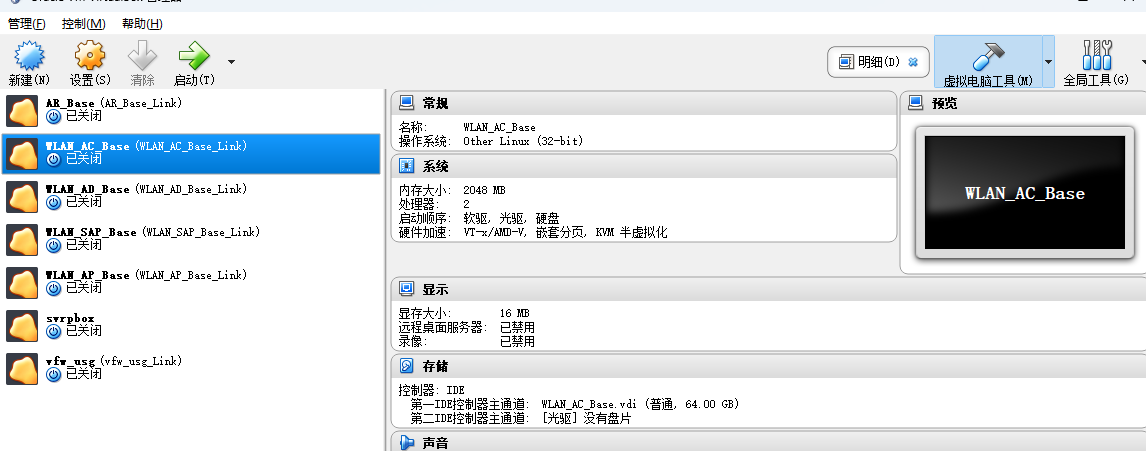Open Machine Tools (虚拟电脑工具) hammer icon

tap(987, 57)
